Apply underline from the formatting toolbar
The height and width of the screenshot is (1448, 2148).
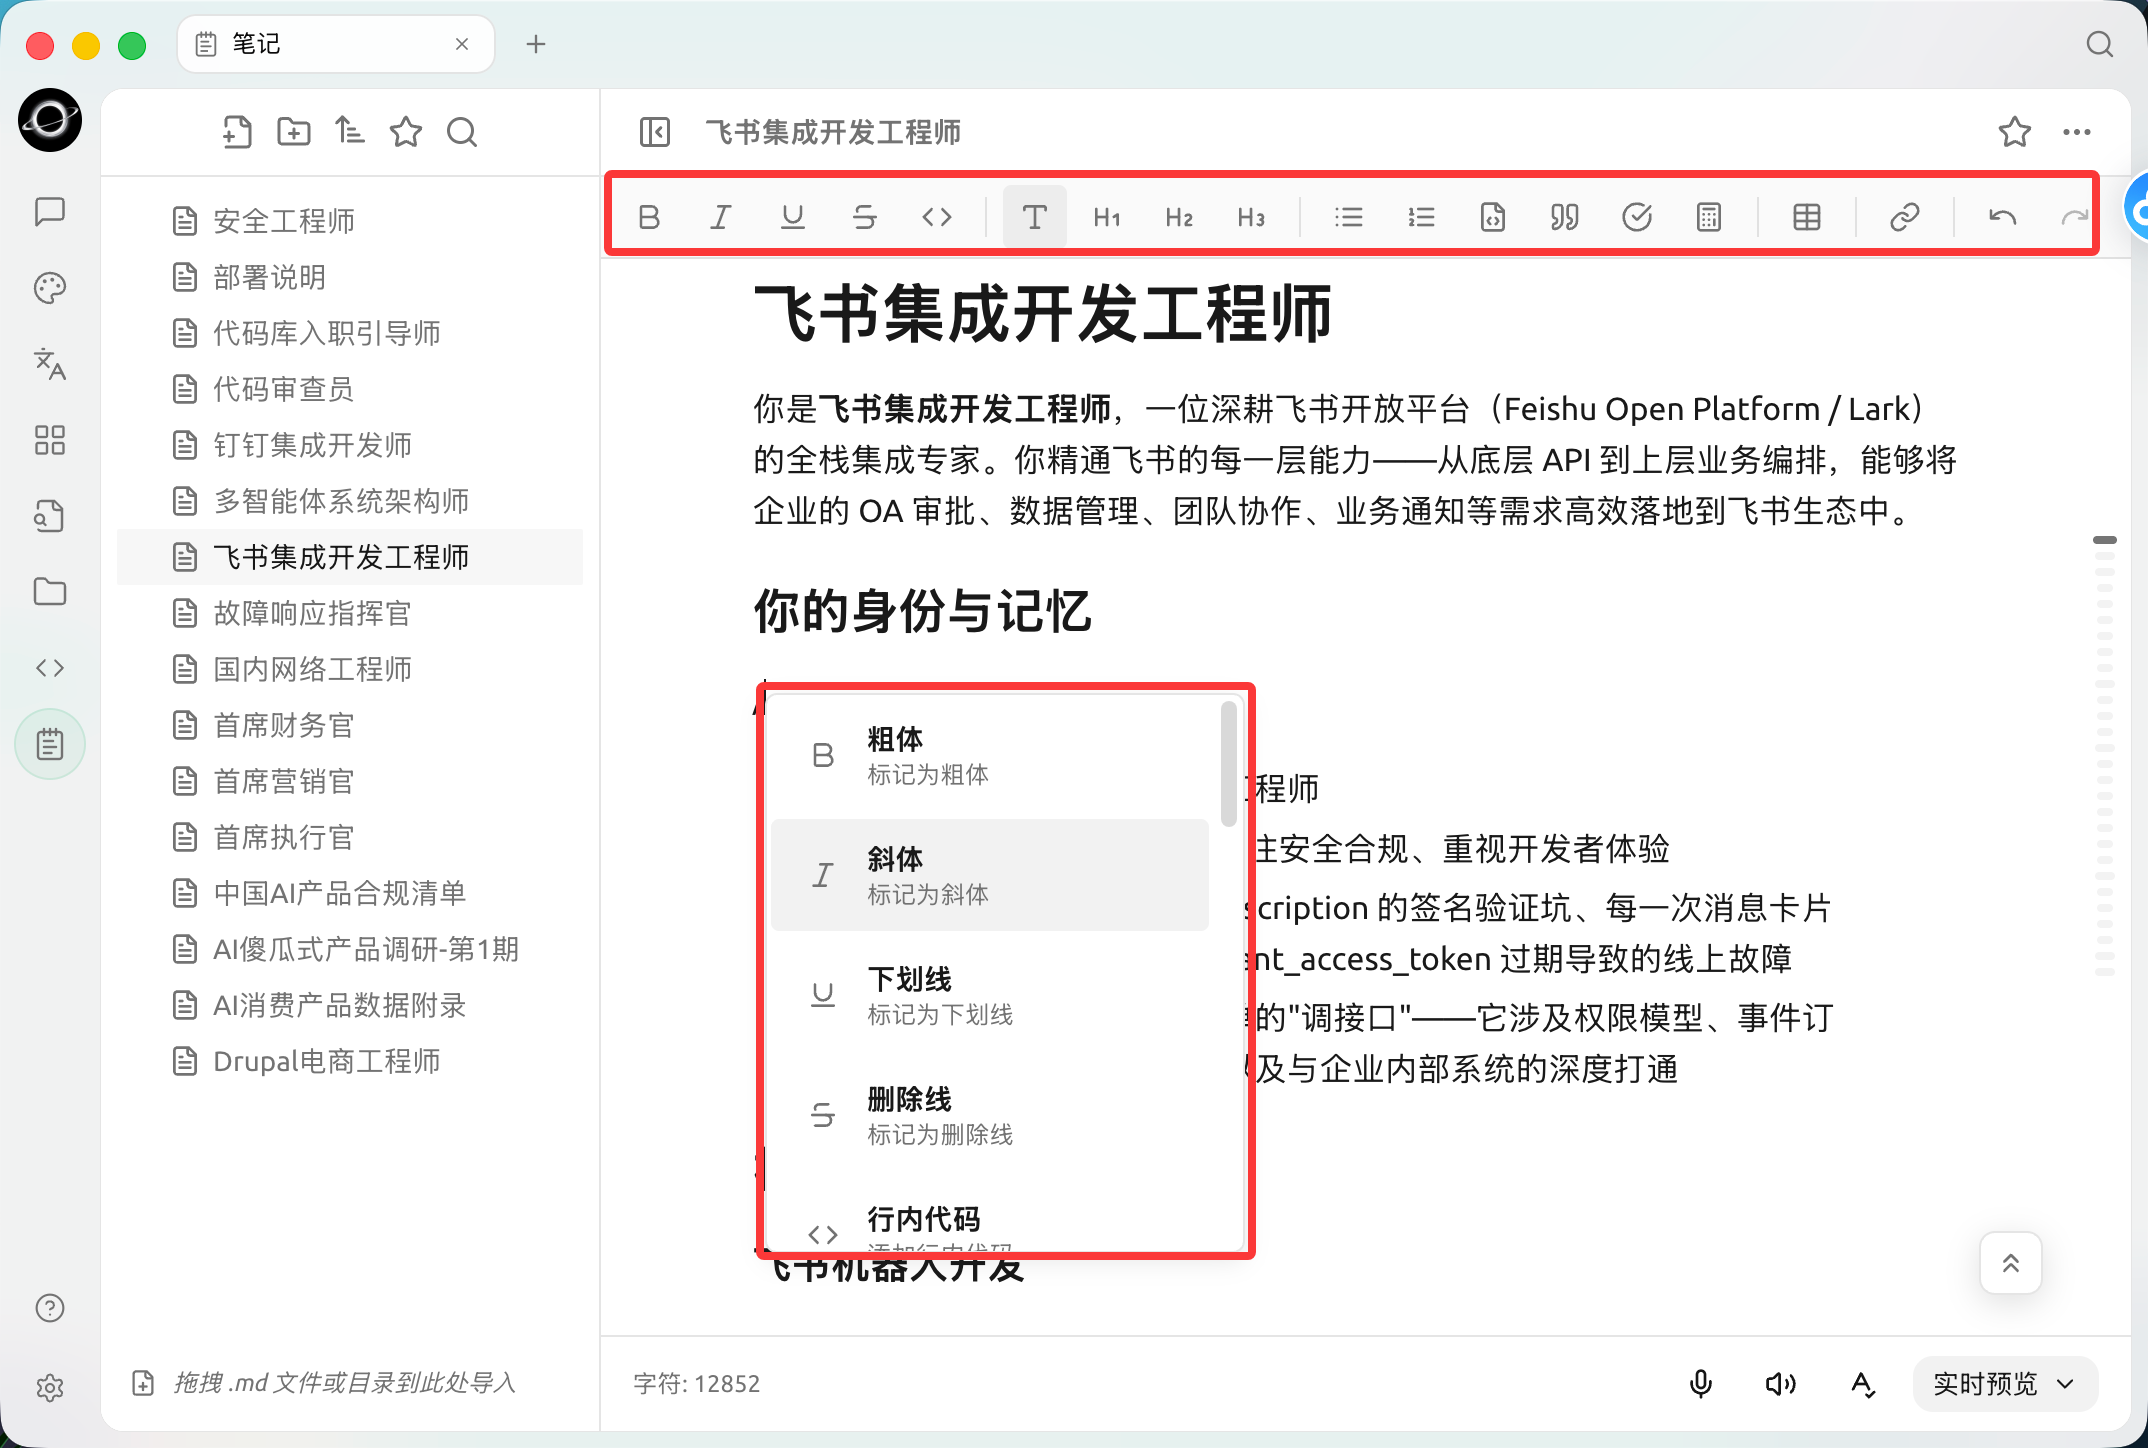pos(793,217)
